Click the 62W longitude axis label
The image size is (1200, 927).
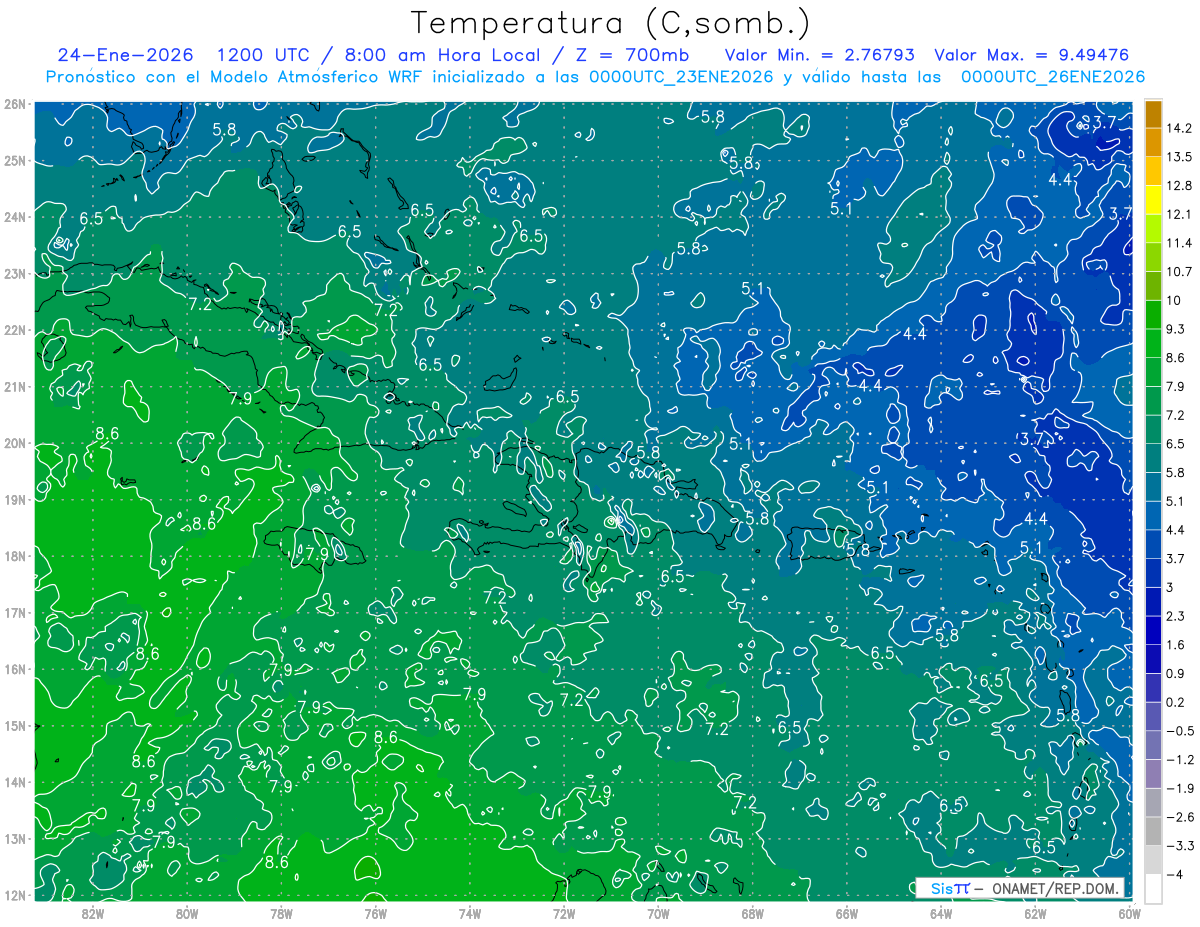coord(1036,914)
